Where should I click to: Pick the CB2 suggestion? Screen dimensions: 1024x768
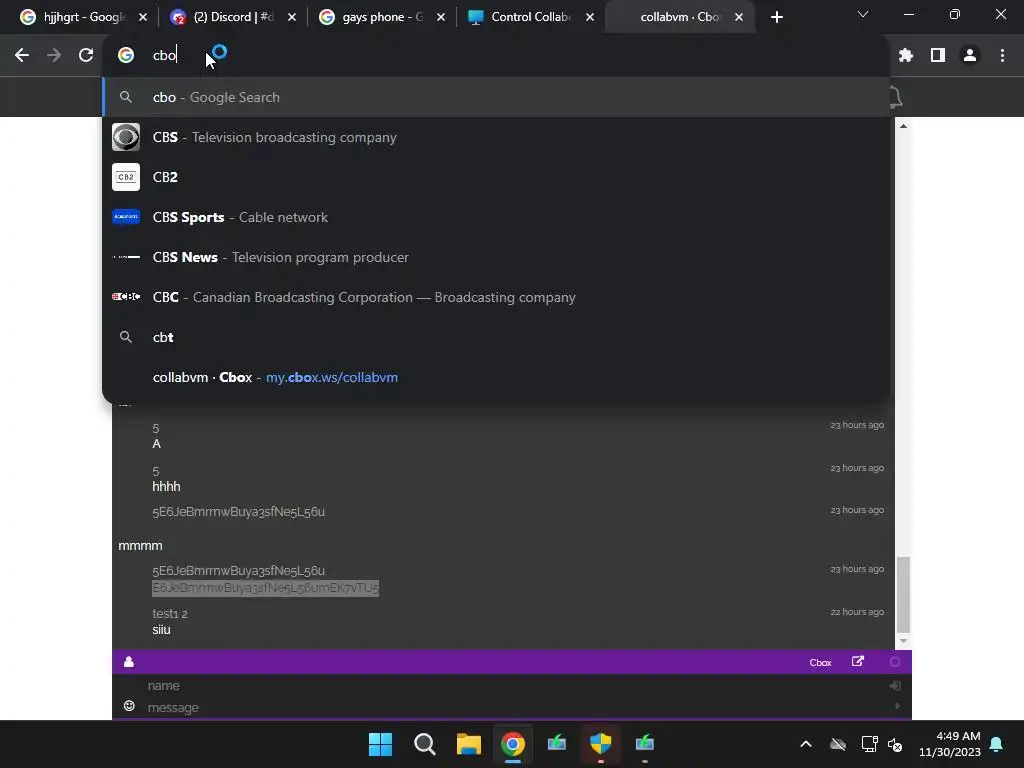click(x=496, y=177)
